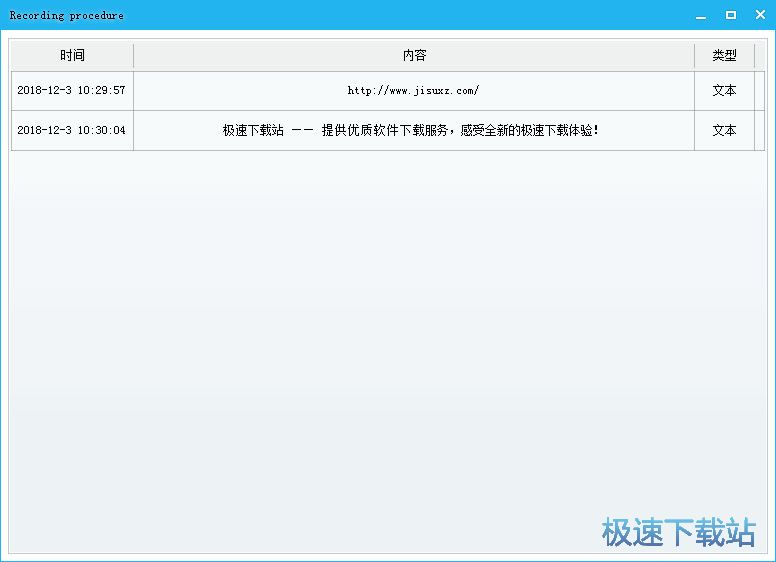Select the 2018-12-3 10:30:04 timestamp cell

[x=72, y=131]
